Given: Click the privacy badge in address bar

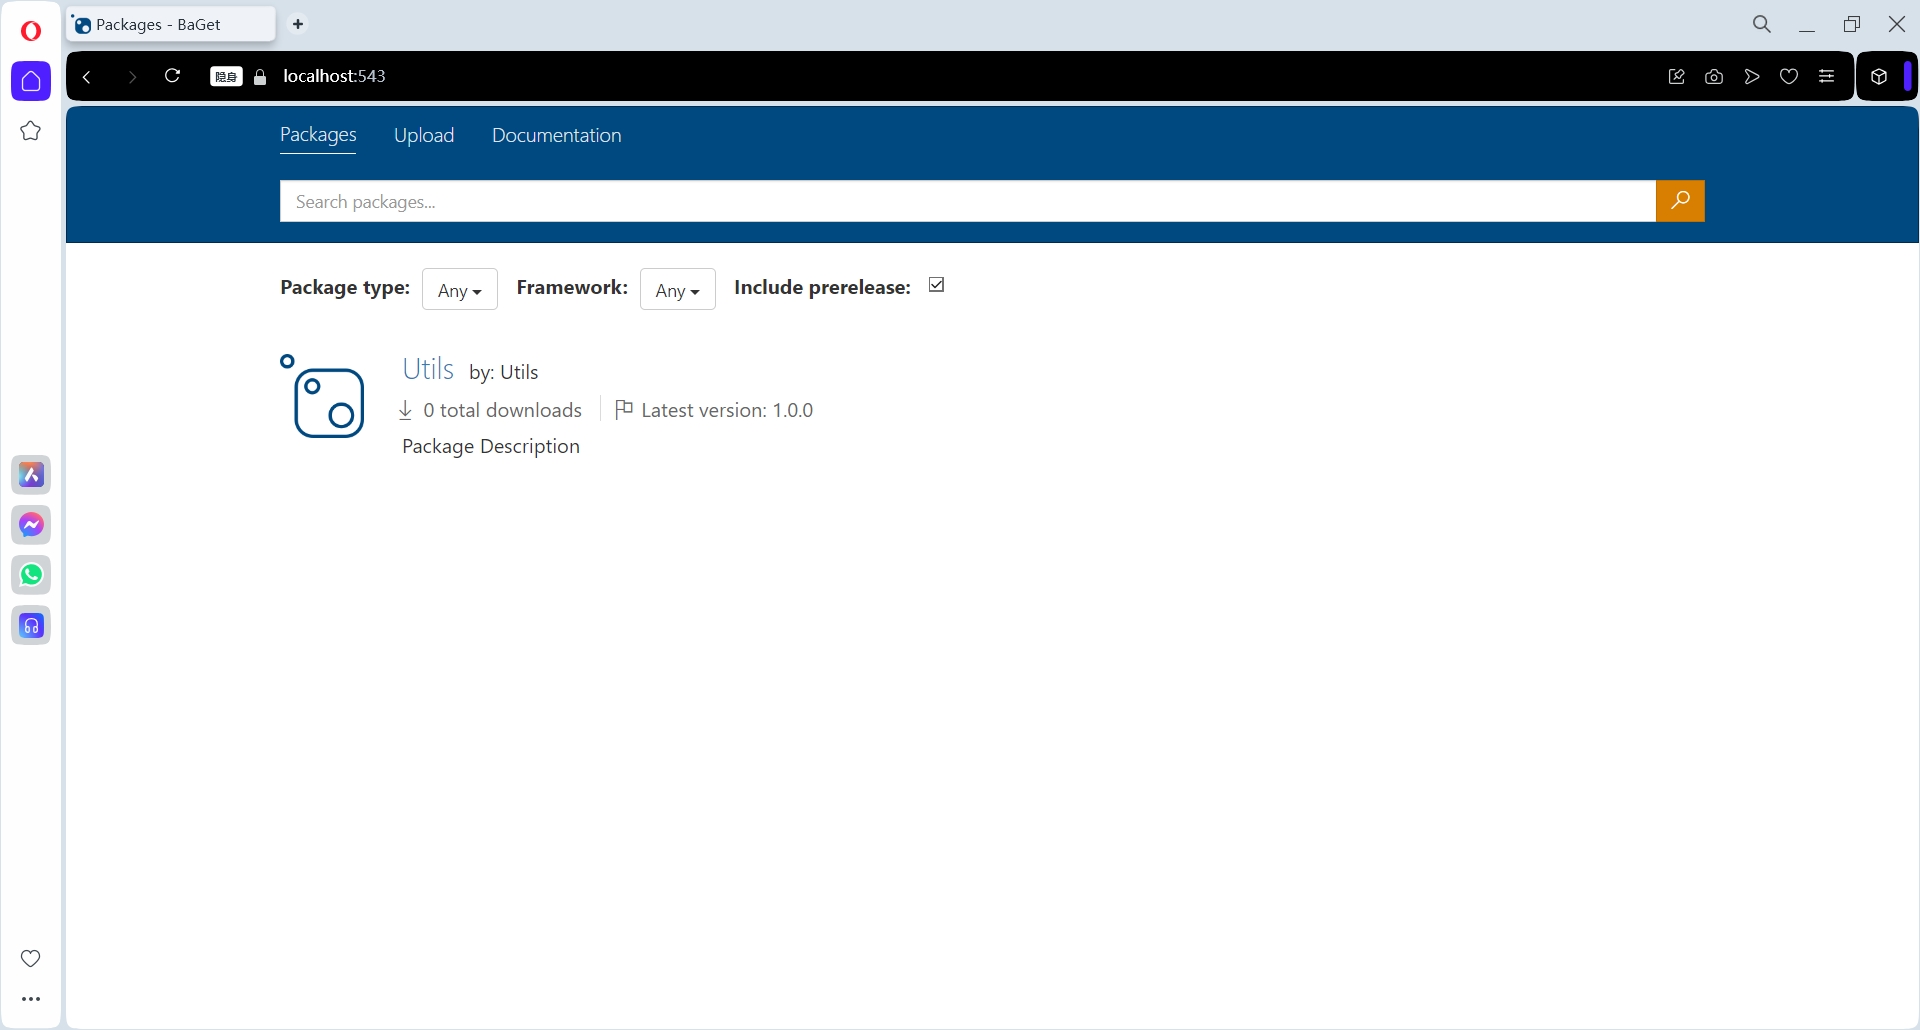Looking at the screenshot, I should pos(226,77).
